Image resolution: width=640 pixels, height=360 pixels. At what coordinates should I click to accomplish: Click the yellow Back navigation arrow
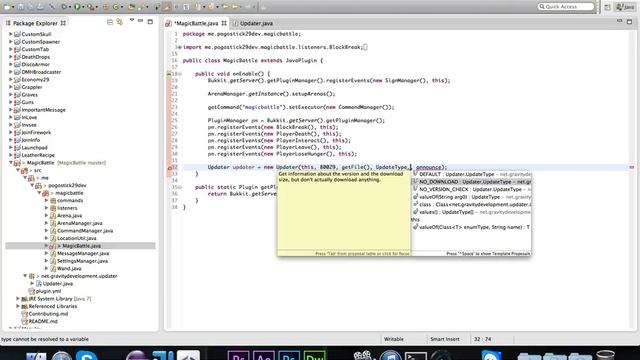pyautogui.click(x=225, y=7)
